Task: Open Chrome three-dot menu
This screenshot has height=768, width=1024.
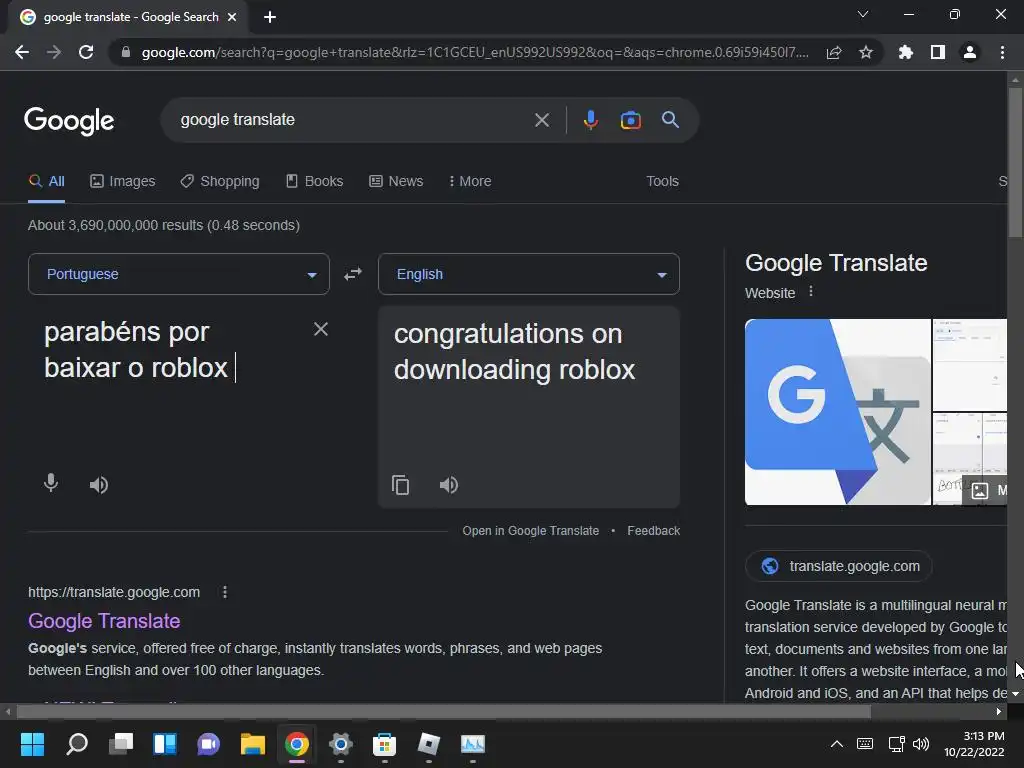Action: 1002,52
